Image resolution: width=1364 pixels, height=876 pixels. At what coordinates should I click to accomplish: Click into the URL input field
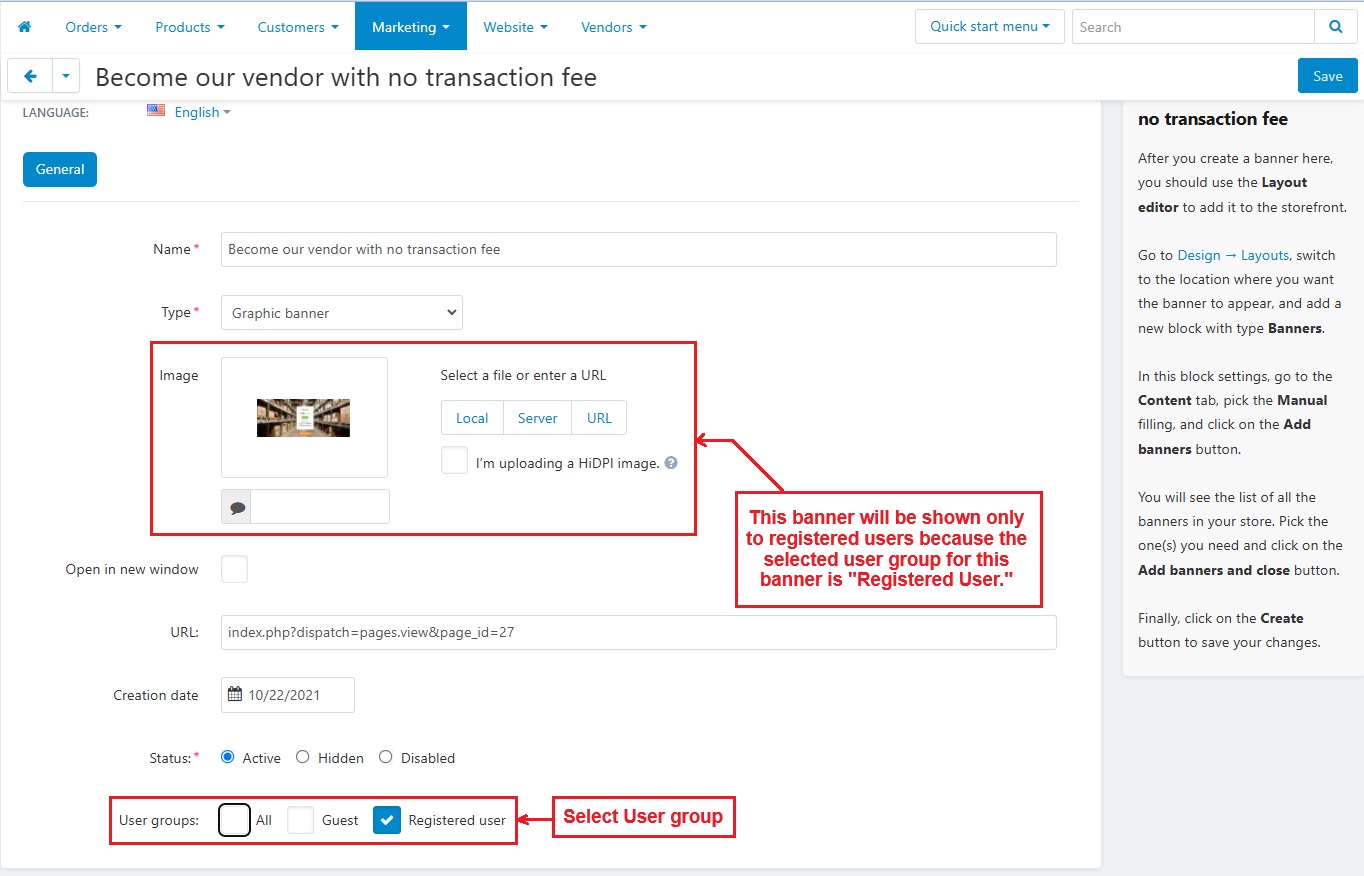coord(638,632)
